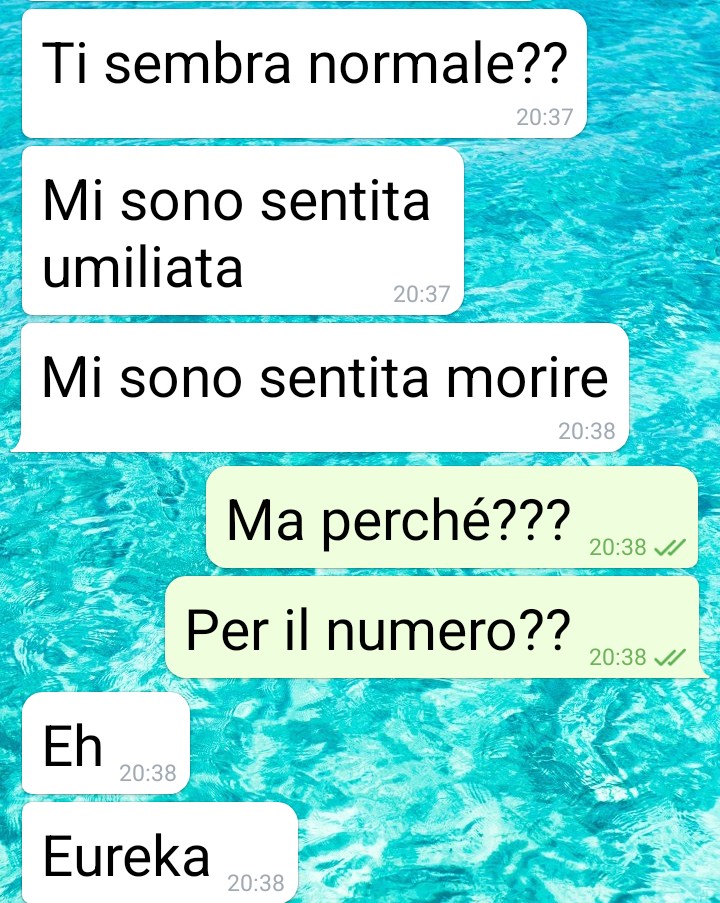Click the read-receipt double check on "Ma perché???"
This screenshot has height=903, width=720.
point(670,547)
